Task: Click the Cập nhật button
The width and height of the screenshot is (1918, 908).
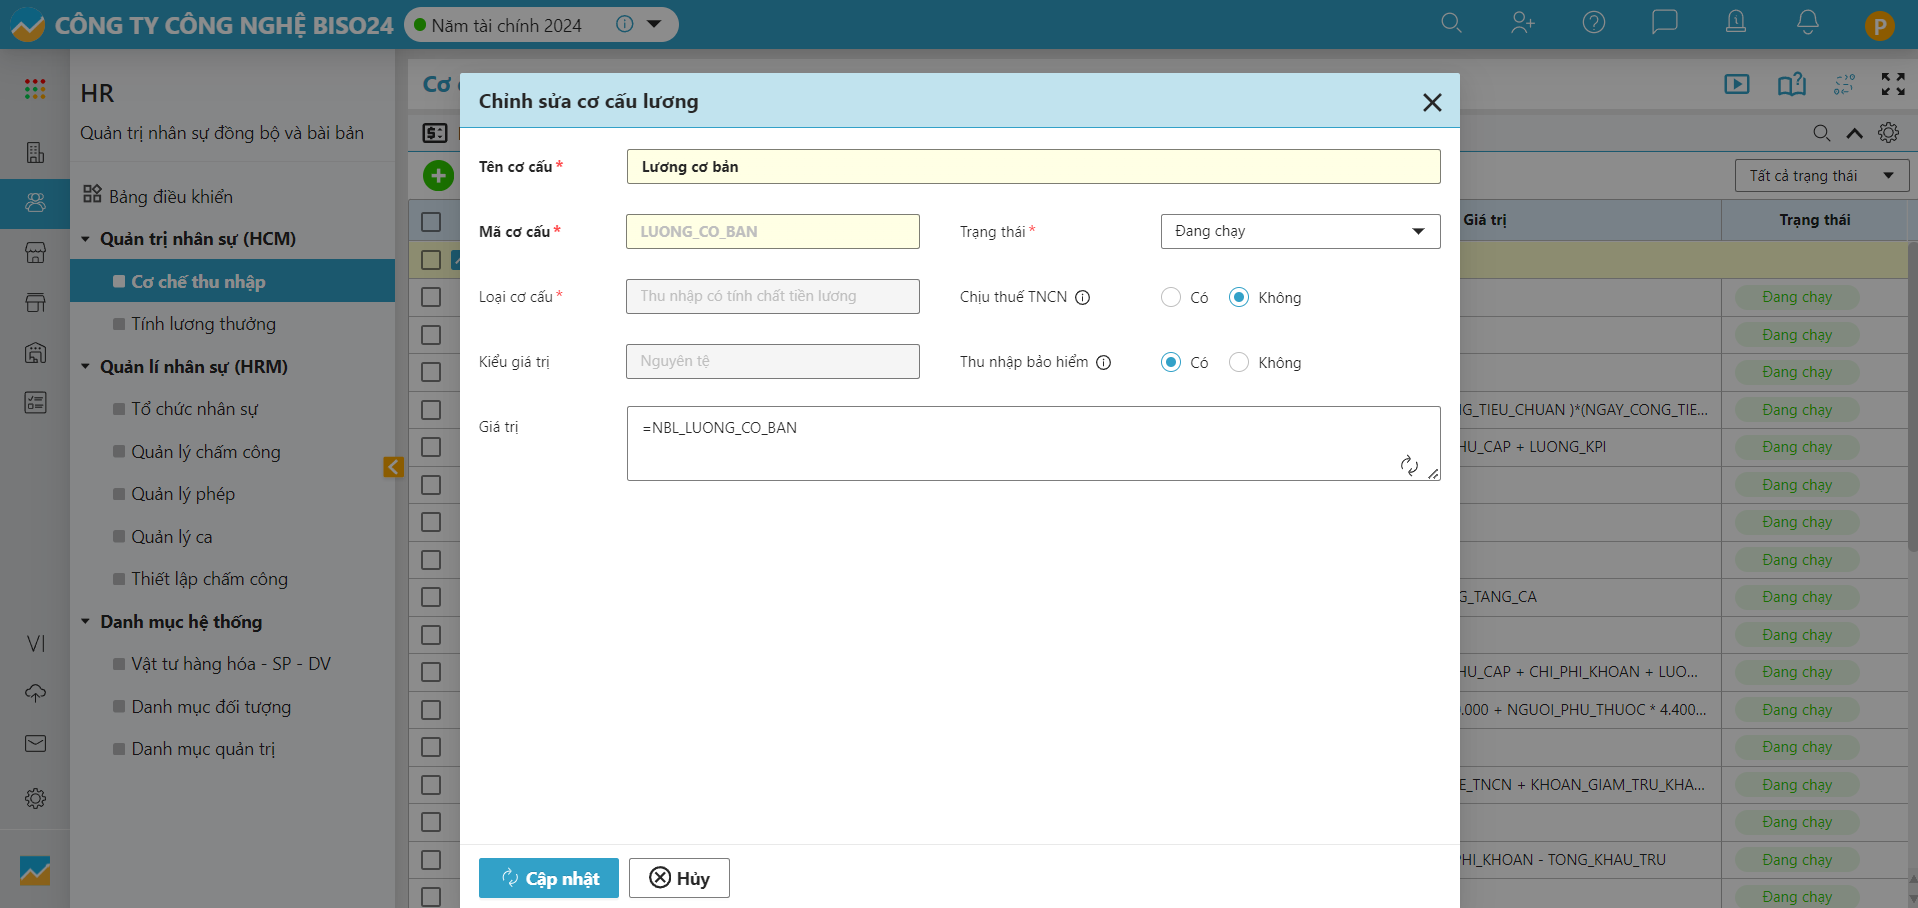Action: 548,878
